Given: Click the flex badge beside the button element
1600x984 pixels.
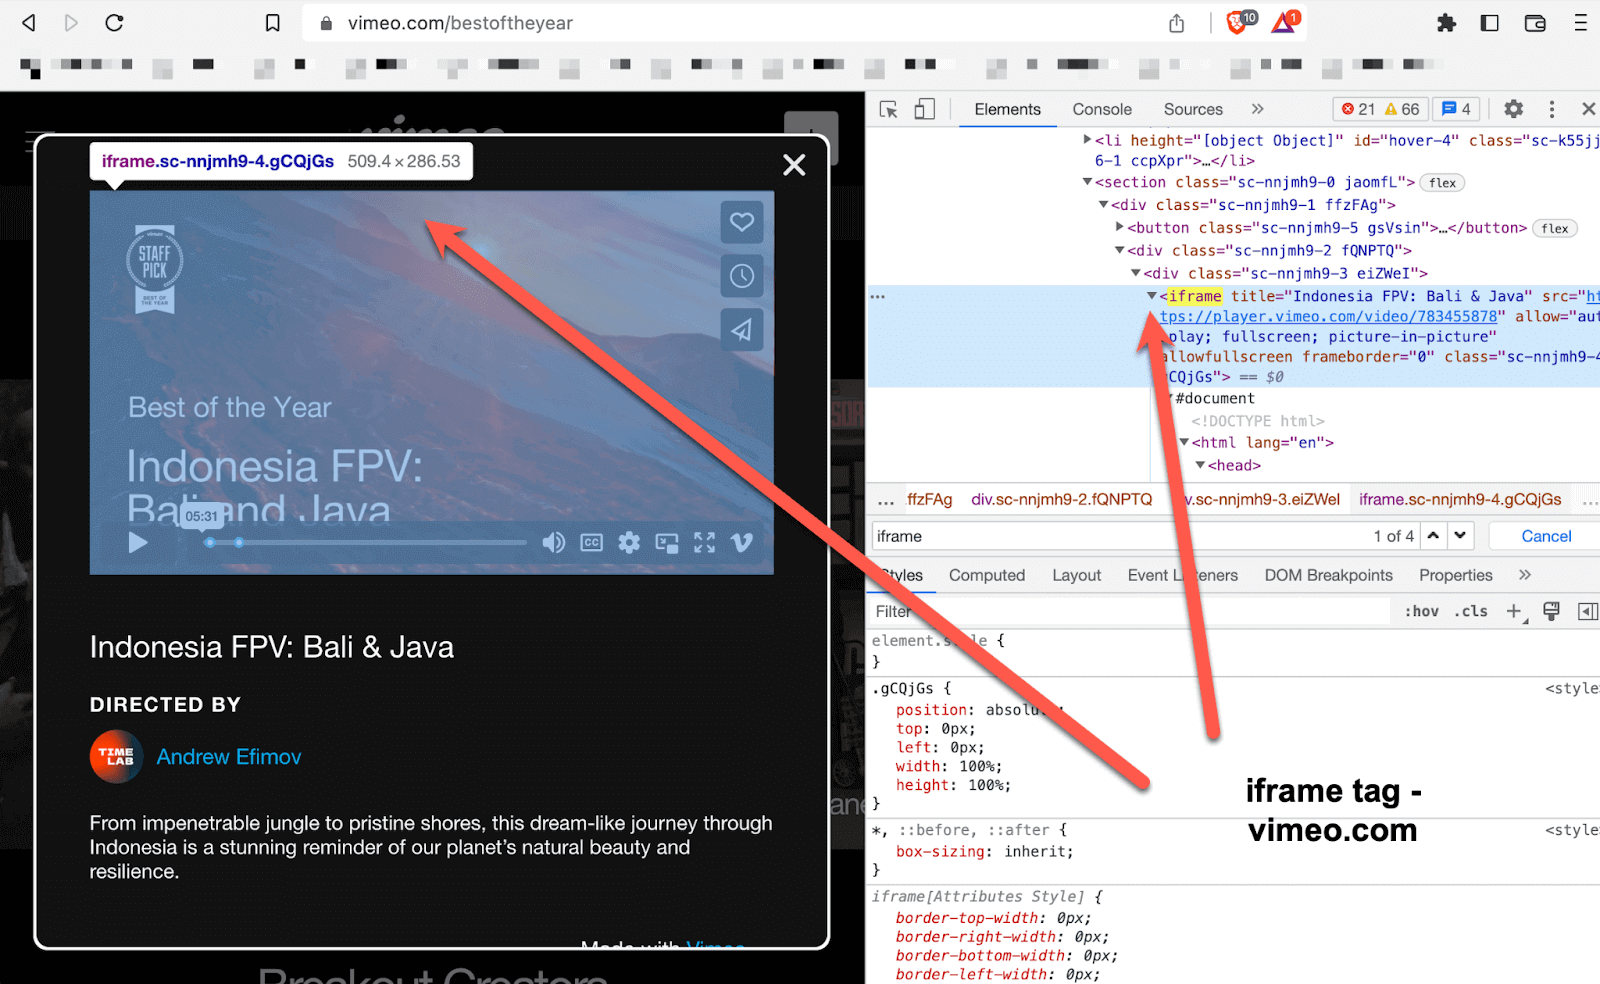Looking at the screenshot, I should point(1555,229).
